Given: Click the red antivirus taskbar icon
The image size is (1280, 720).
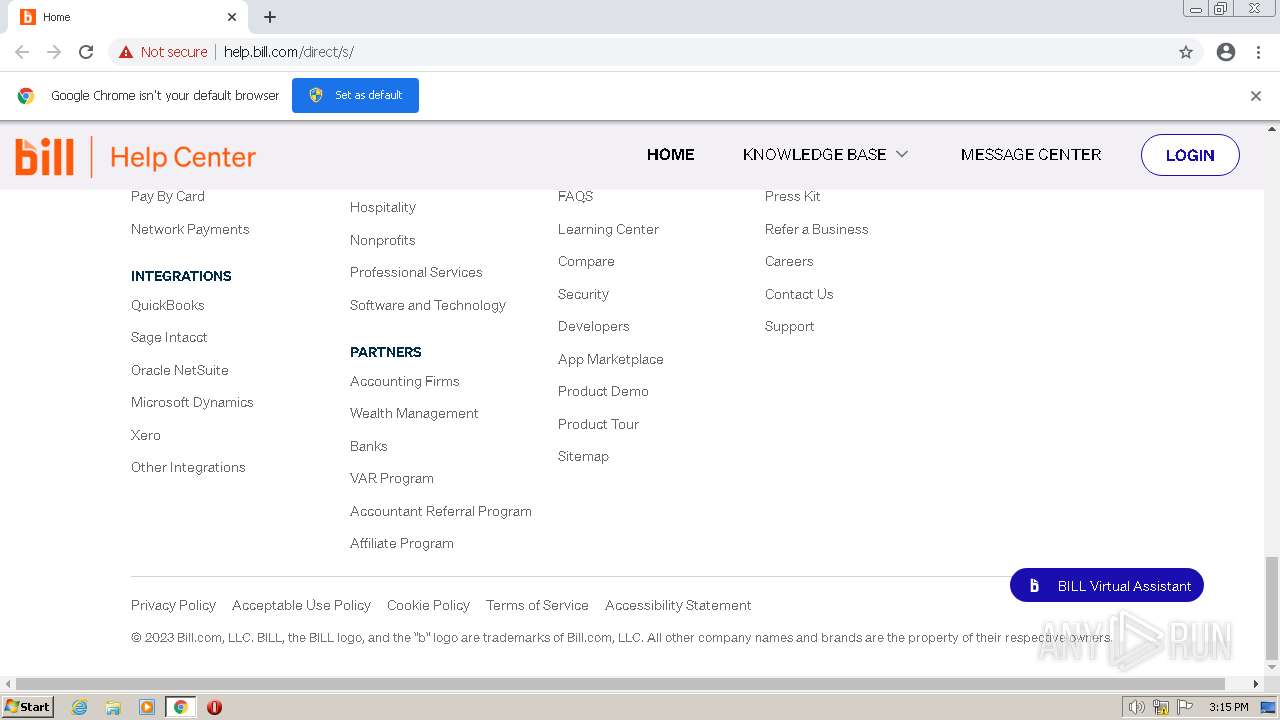Looking at the screenshot, I should (214, 707).
